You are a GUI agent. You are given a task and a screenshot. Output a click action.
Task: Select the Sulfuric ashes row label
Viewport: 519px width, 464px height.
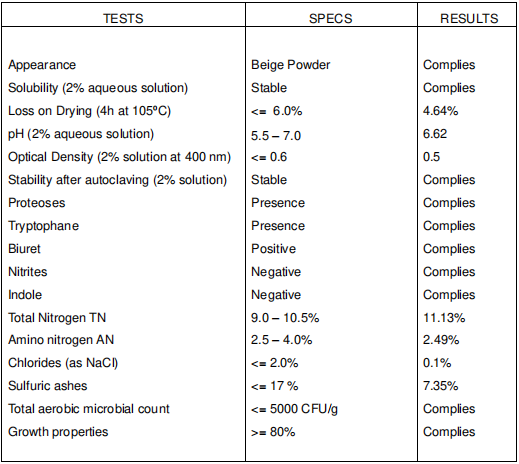coord(48,386)
